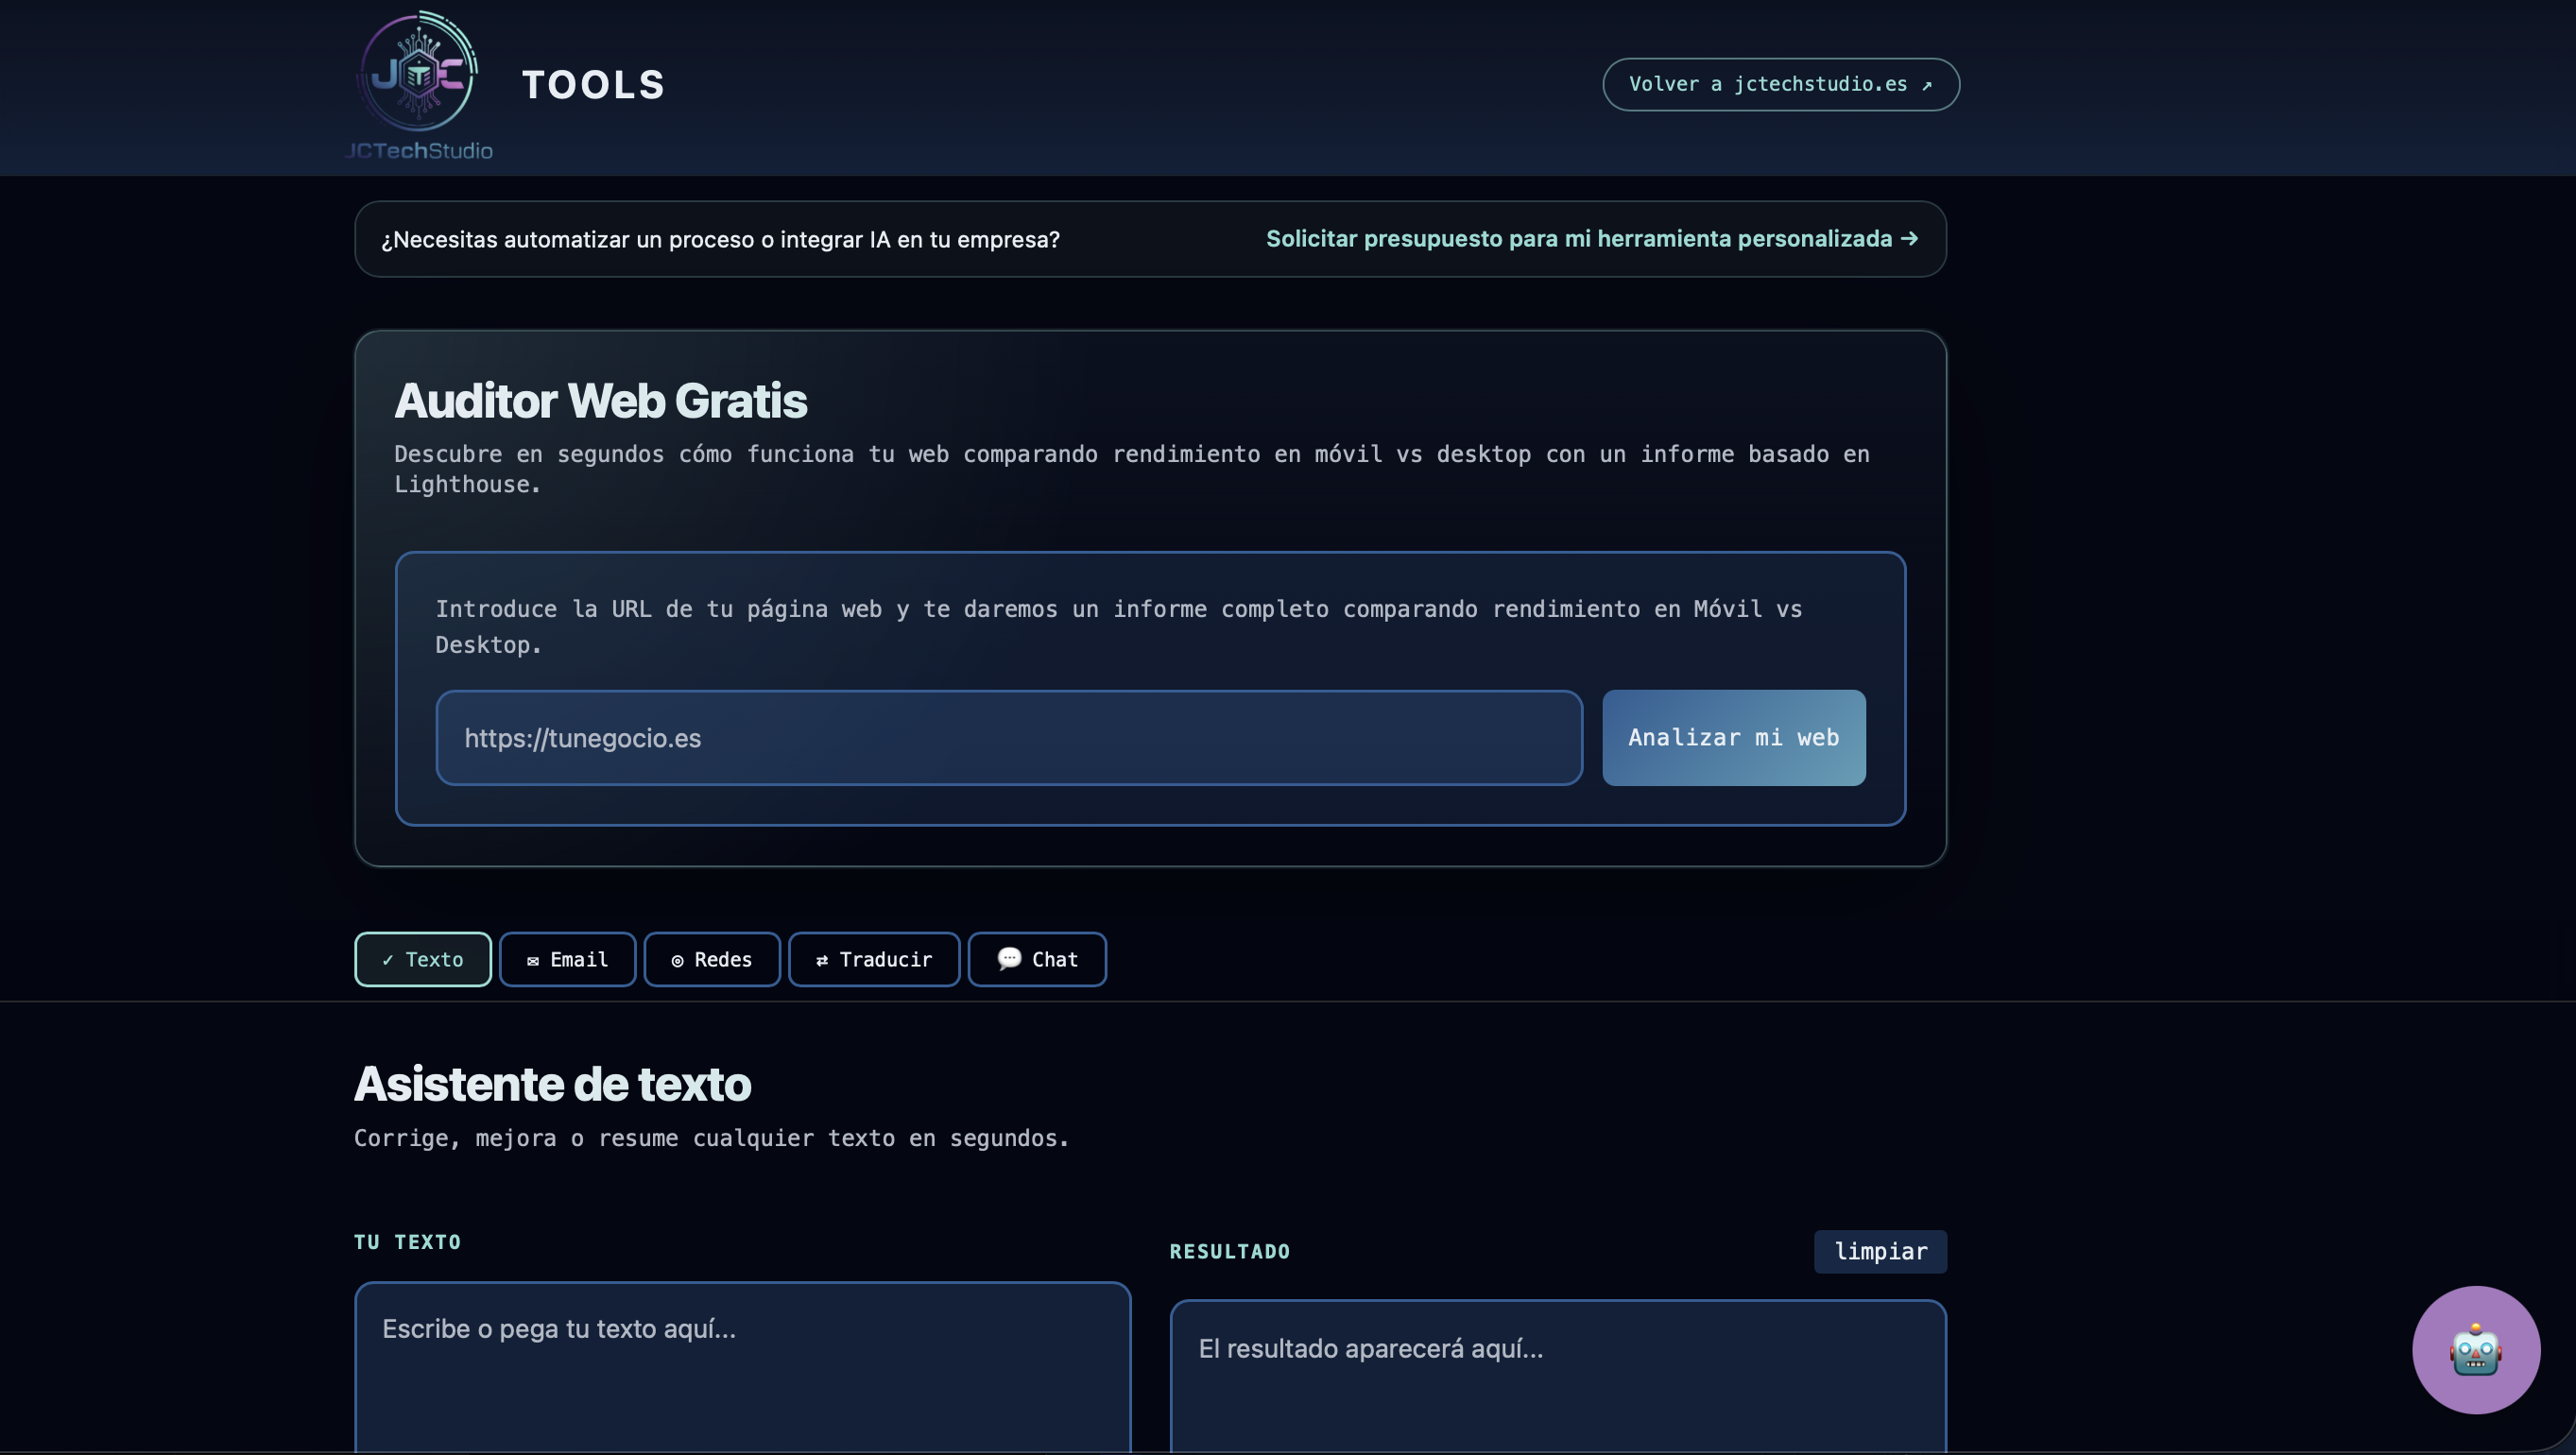Click Corrige, mejora o resume subtitle text

[711, 1138]
